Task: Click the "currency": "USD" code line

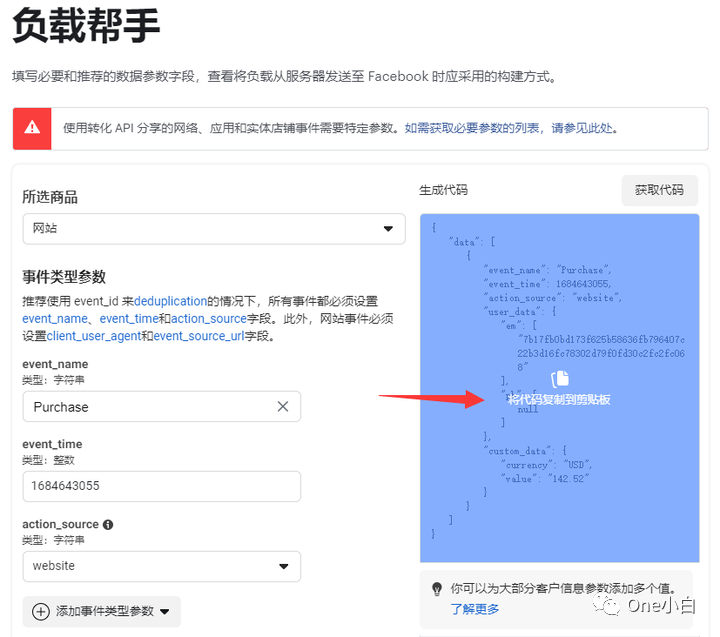Action: 546,465
